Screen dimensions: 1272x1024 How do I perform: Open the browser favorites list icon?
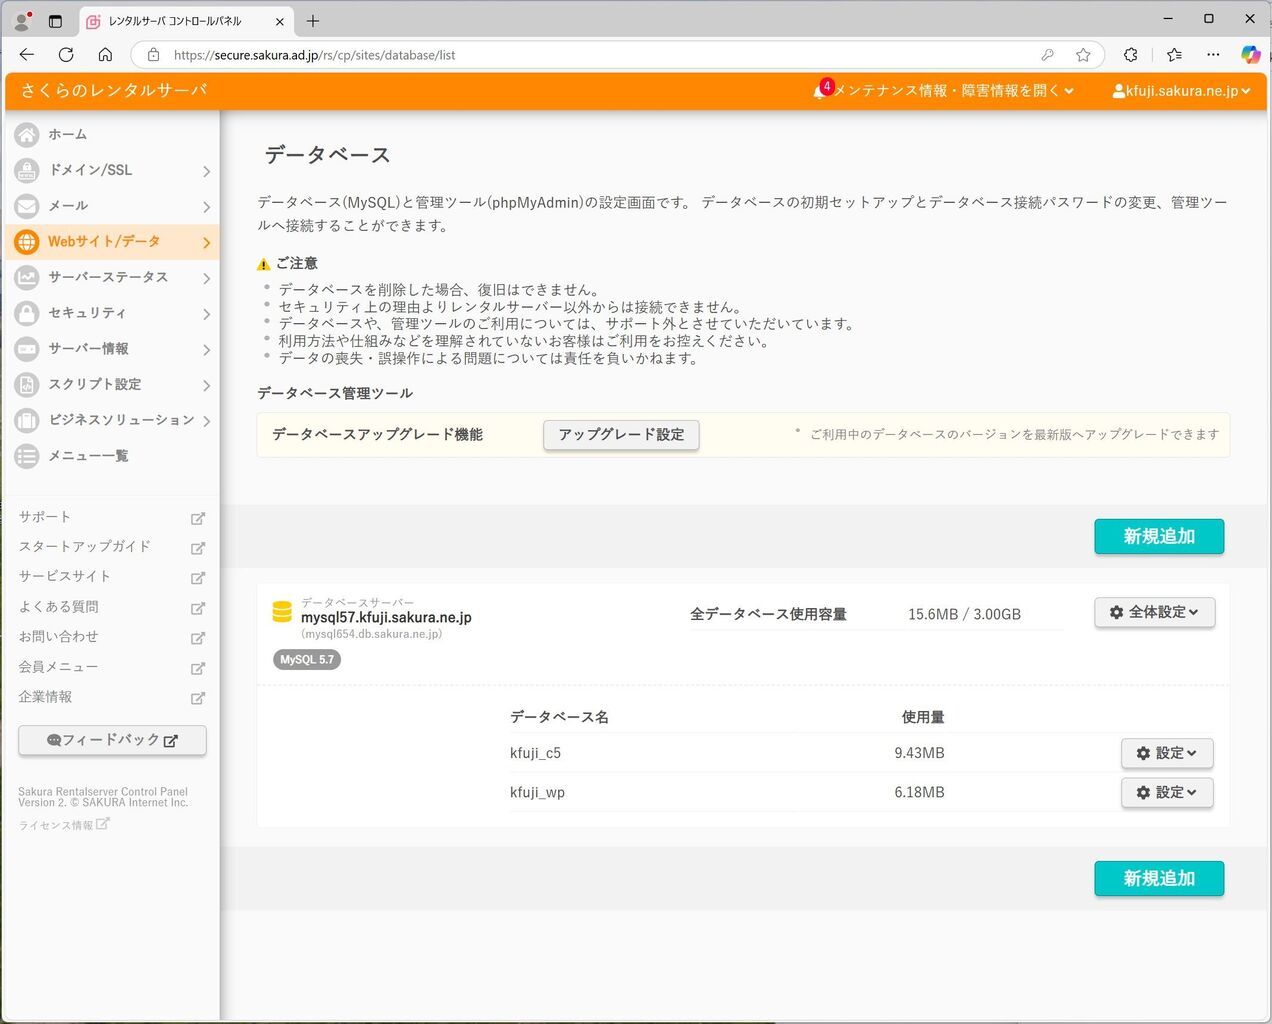pos(1174,55)
